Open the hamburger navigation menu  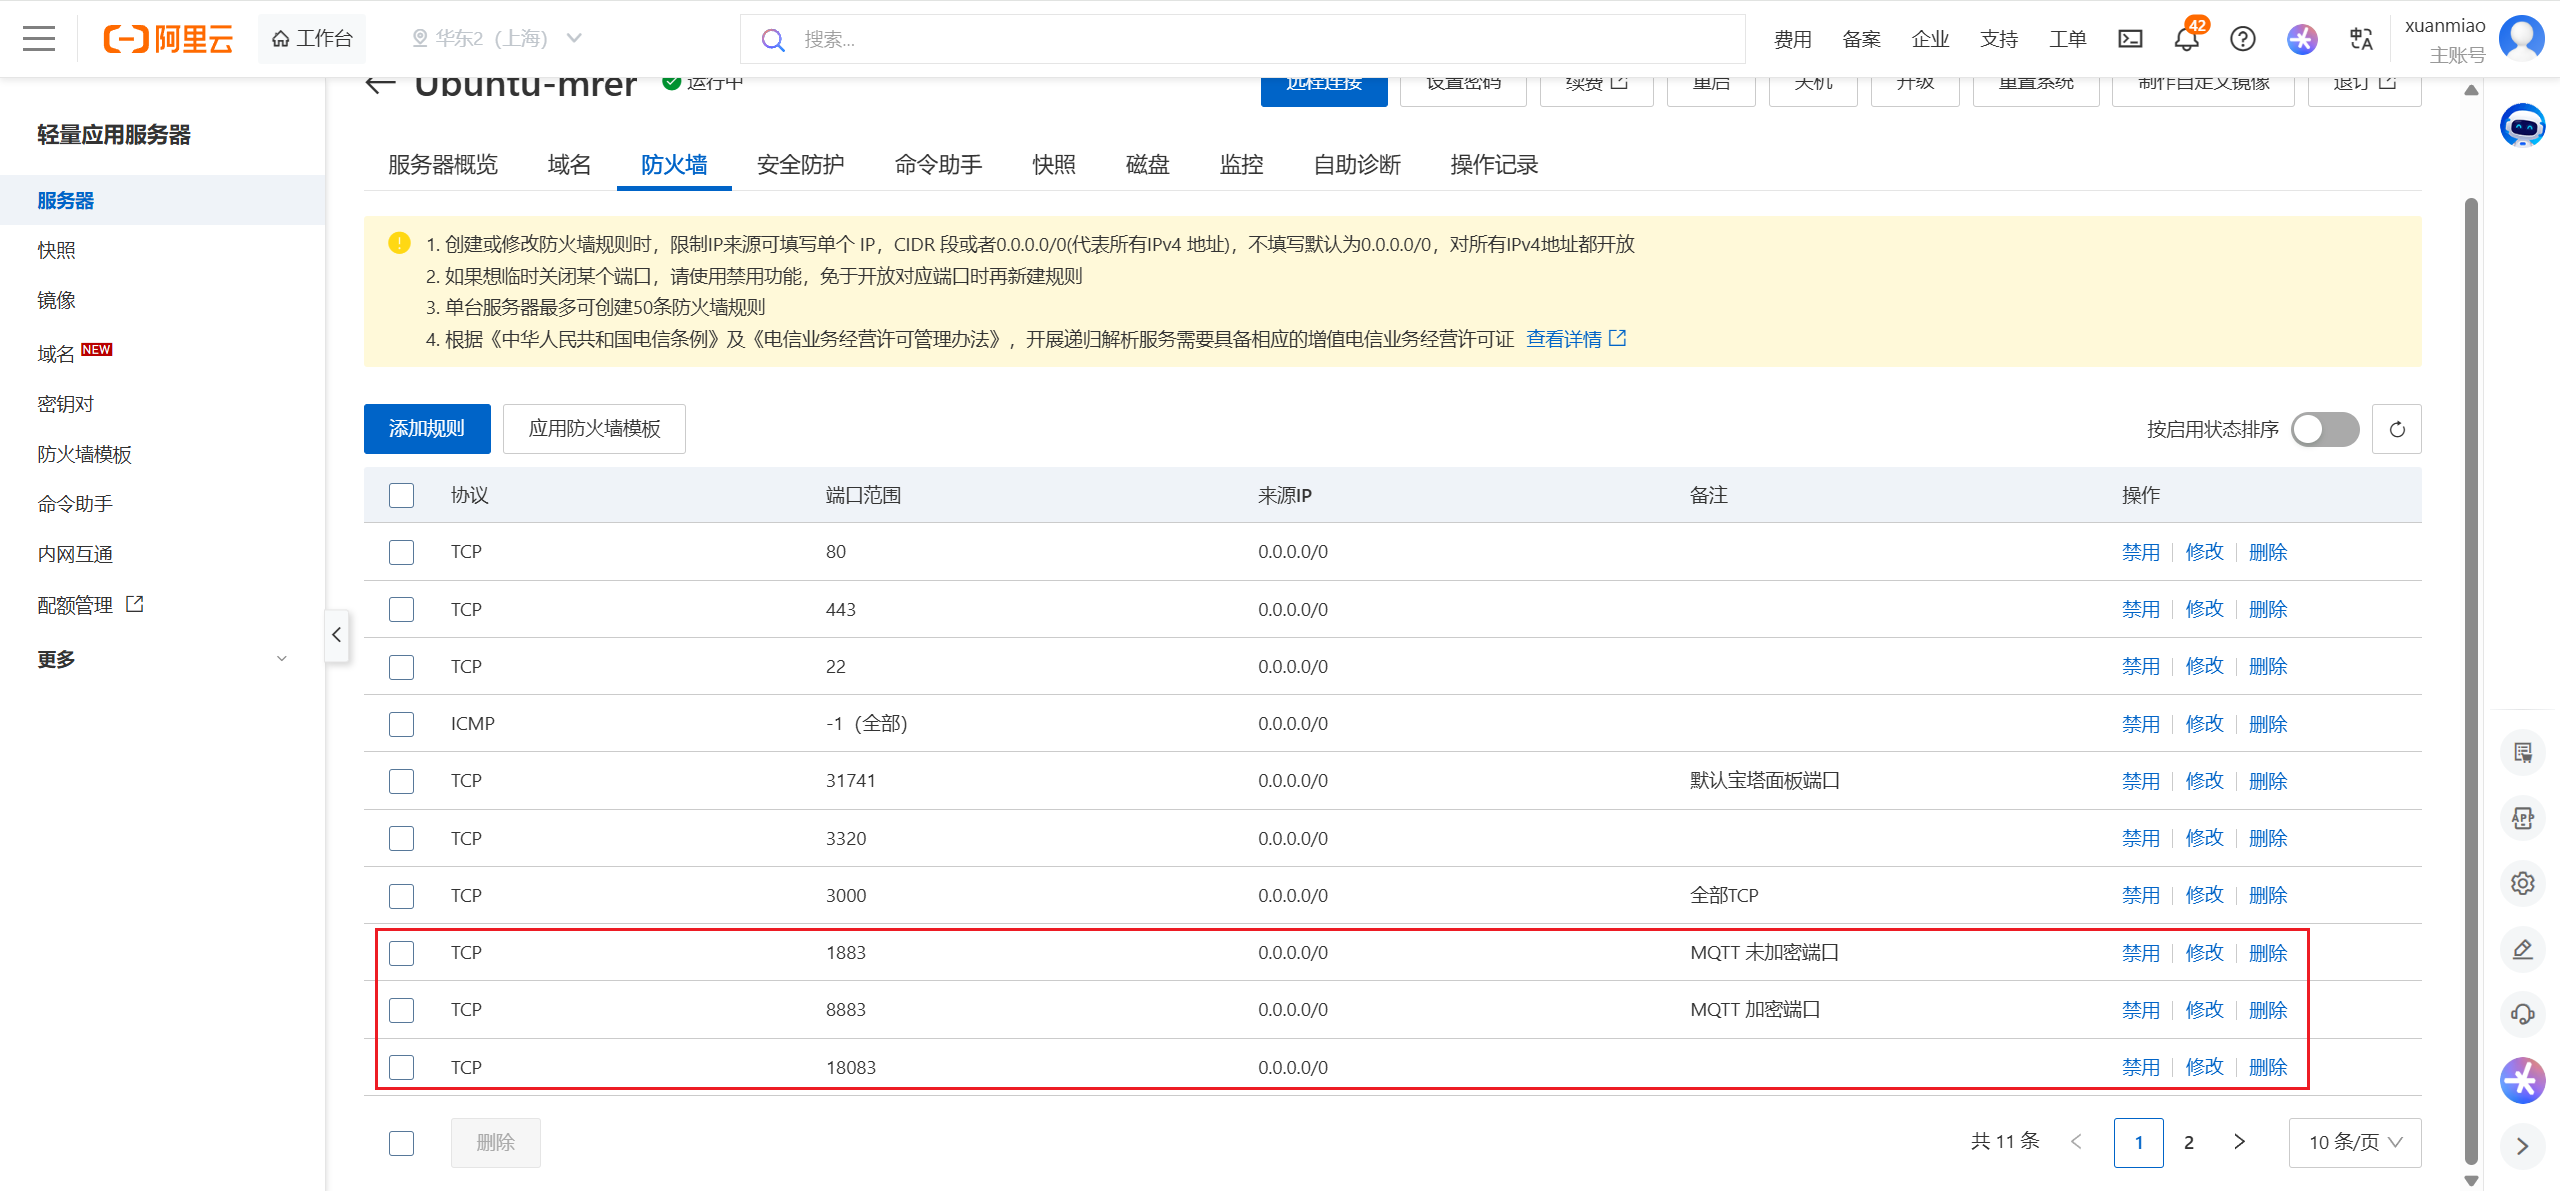(39, 39)
